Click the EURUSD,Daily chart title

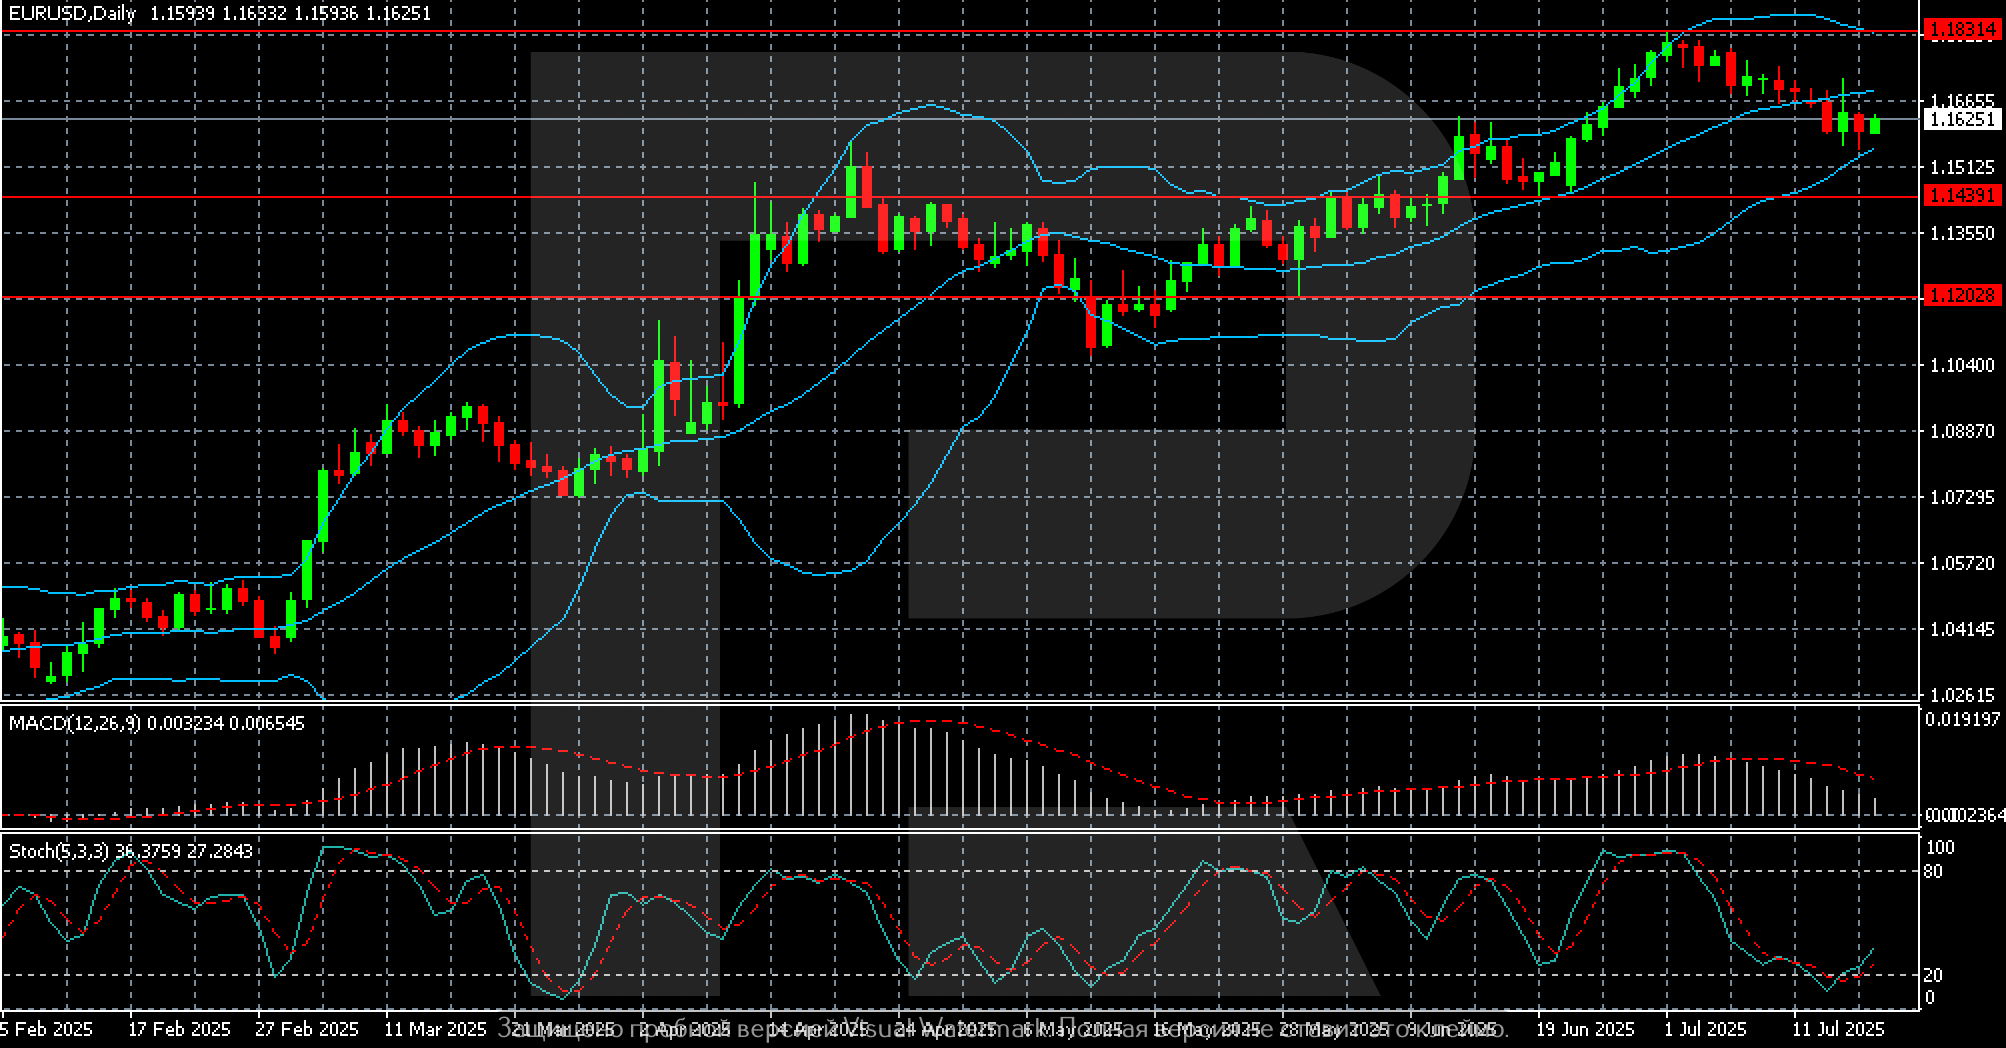point(73,14)
